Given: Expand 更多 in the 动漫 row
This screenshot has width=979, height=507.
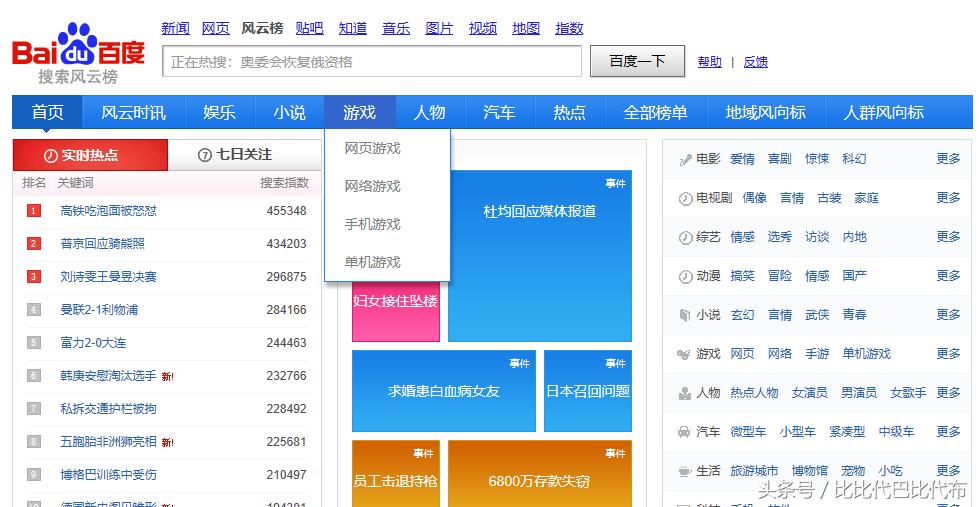Looking at the screenshot, I should 948,275.
